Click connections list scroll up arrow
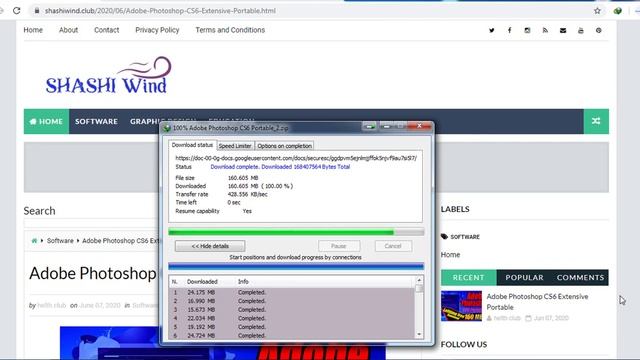 coord(419,280)
